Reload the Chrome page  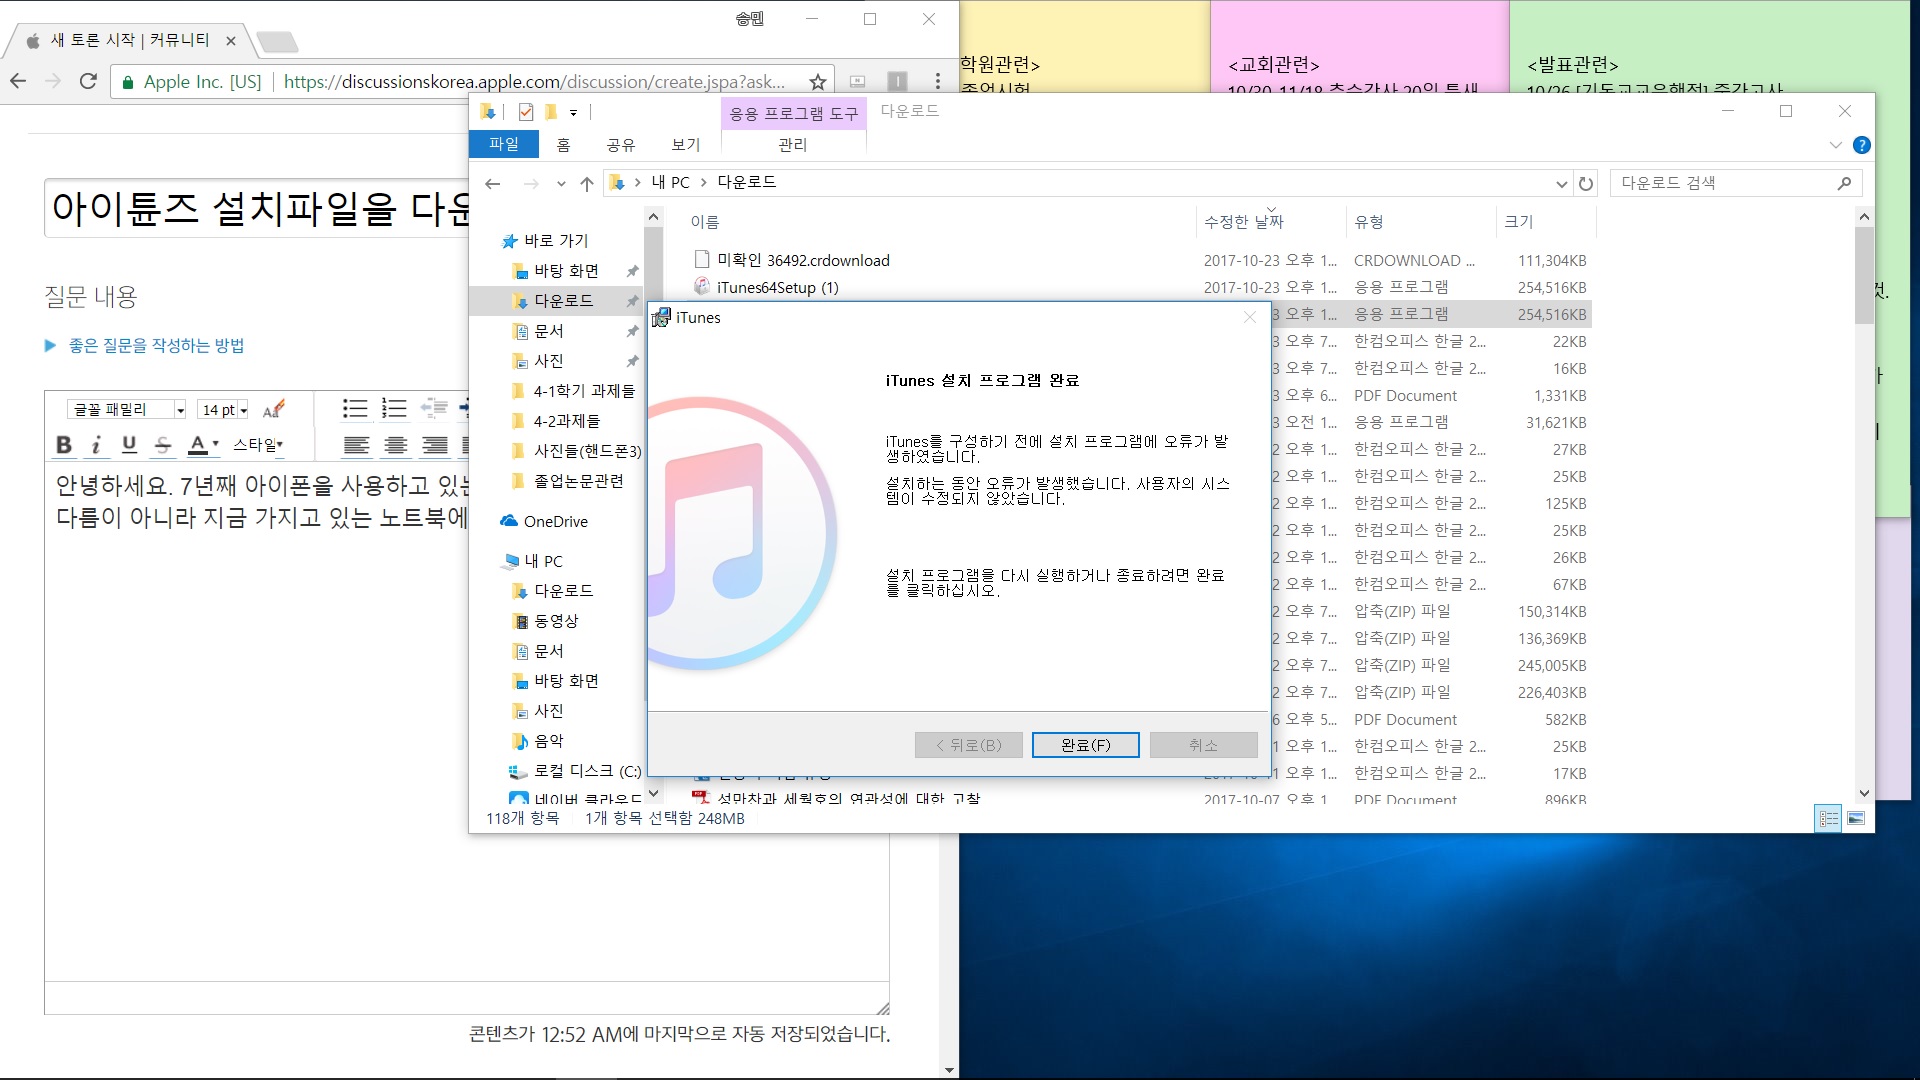[88, 82]
